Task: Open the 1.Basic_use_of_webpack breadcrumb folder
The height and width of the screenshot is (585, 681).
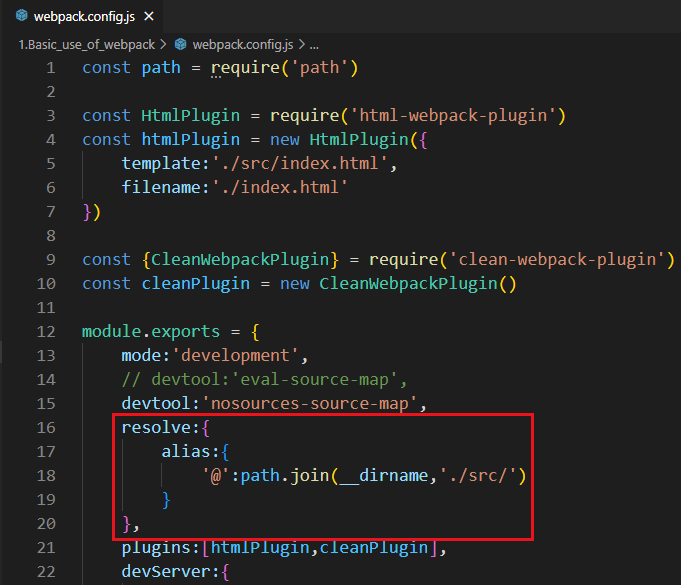Action: point(87,45)
